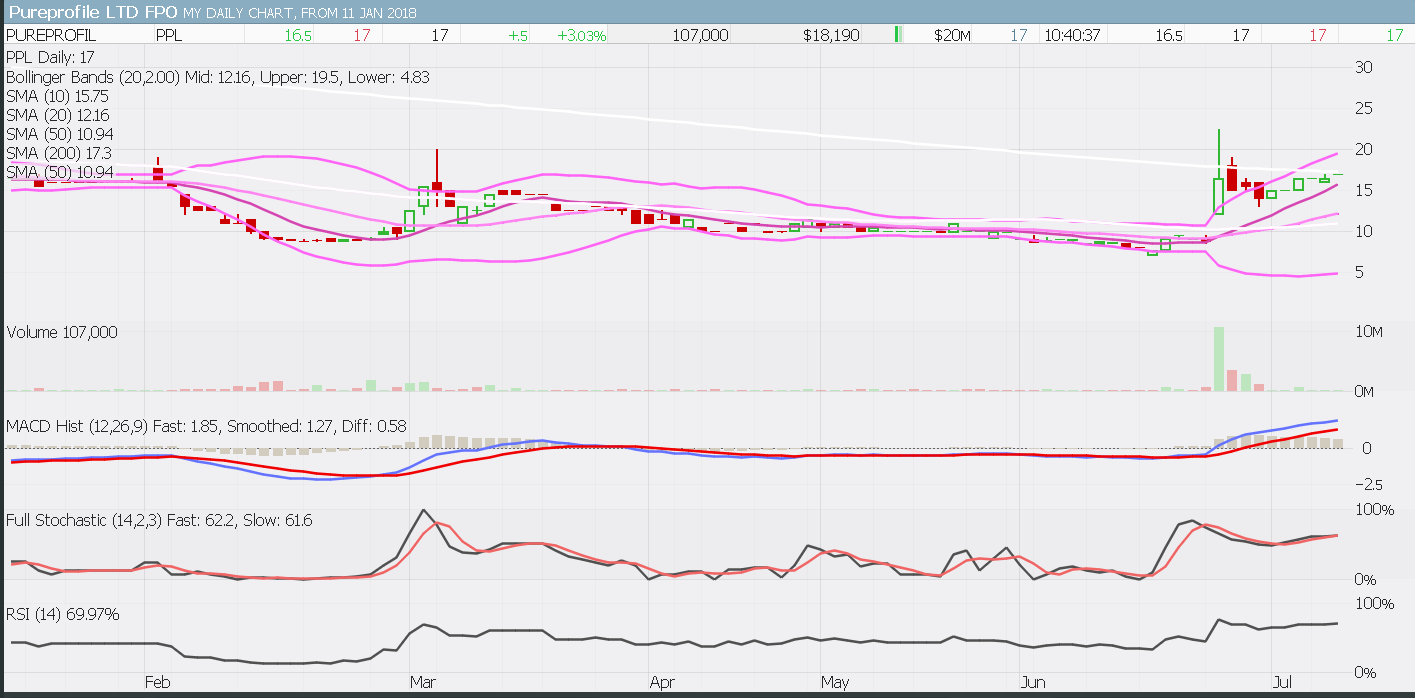
Task: Select the SMA (10) 15.75 indicator label
Action: pyautogui.click(x=57, y=96)
